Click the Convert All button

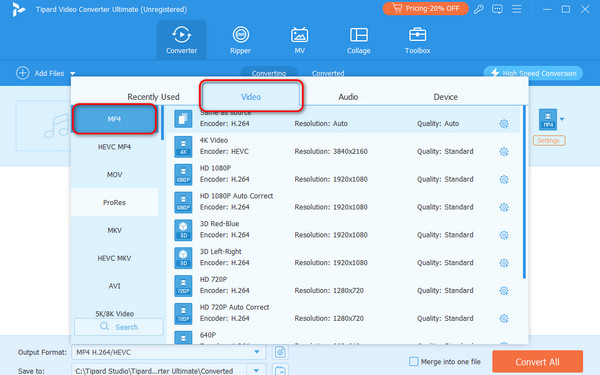coord(537,362)
